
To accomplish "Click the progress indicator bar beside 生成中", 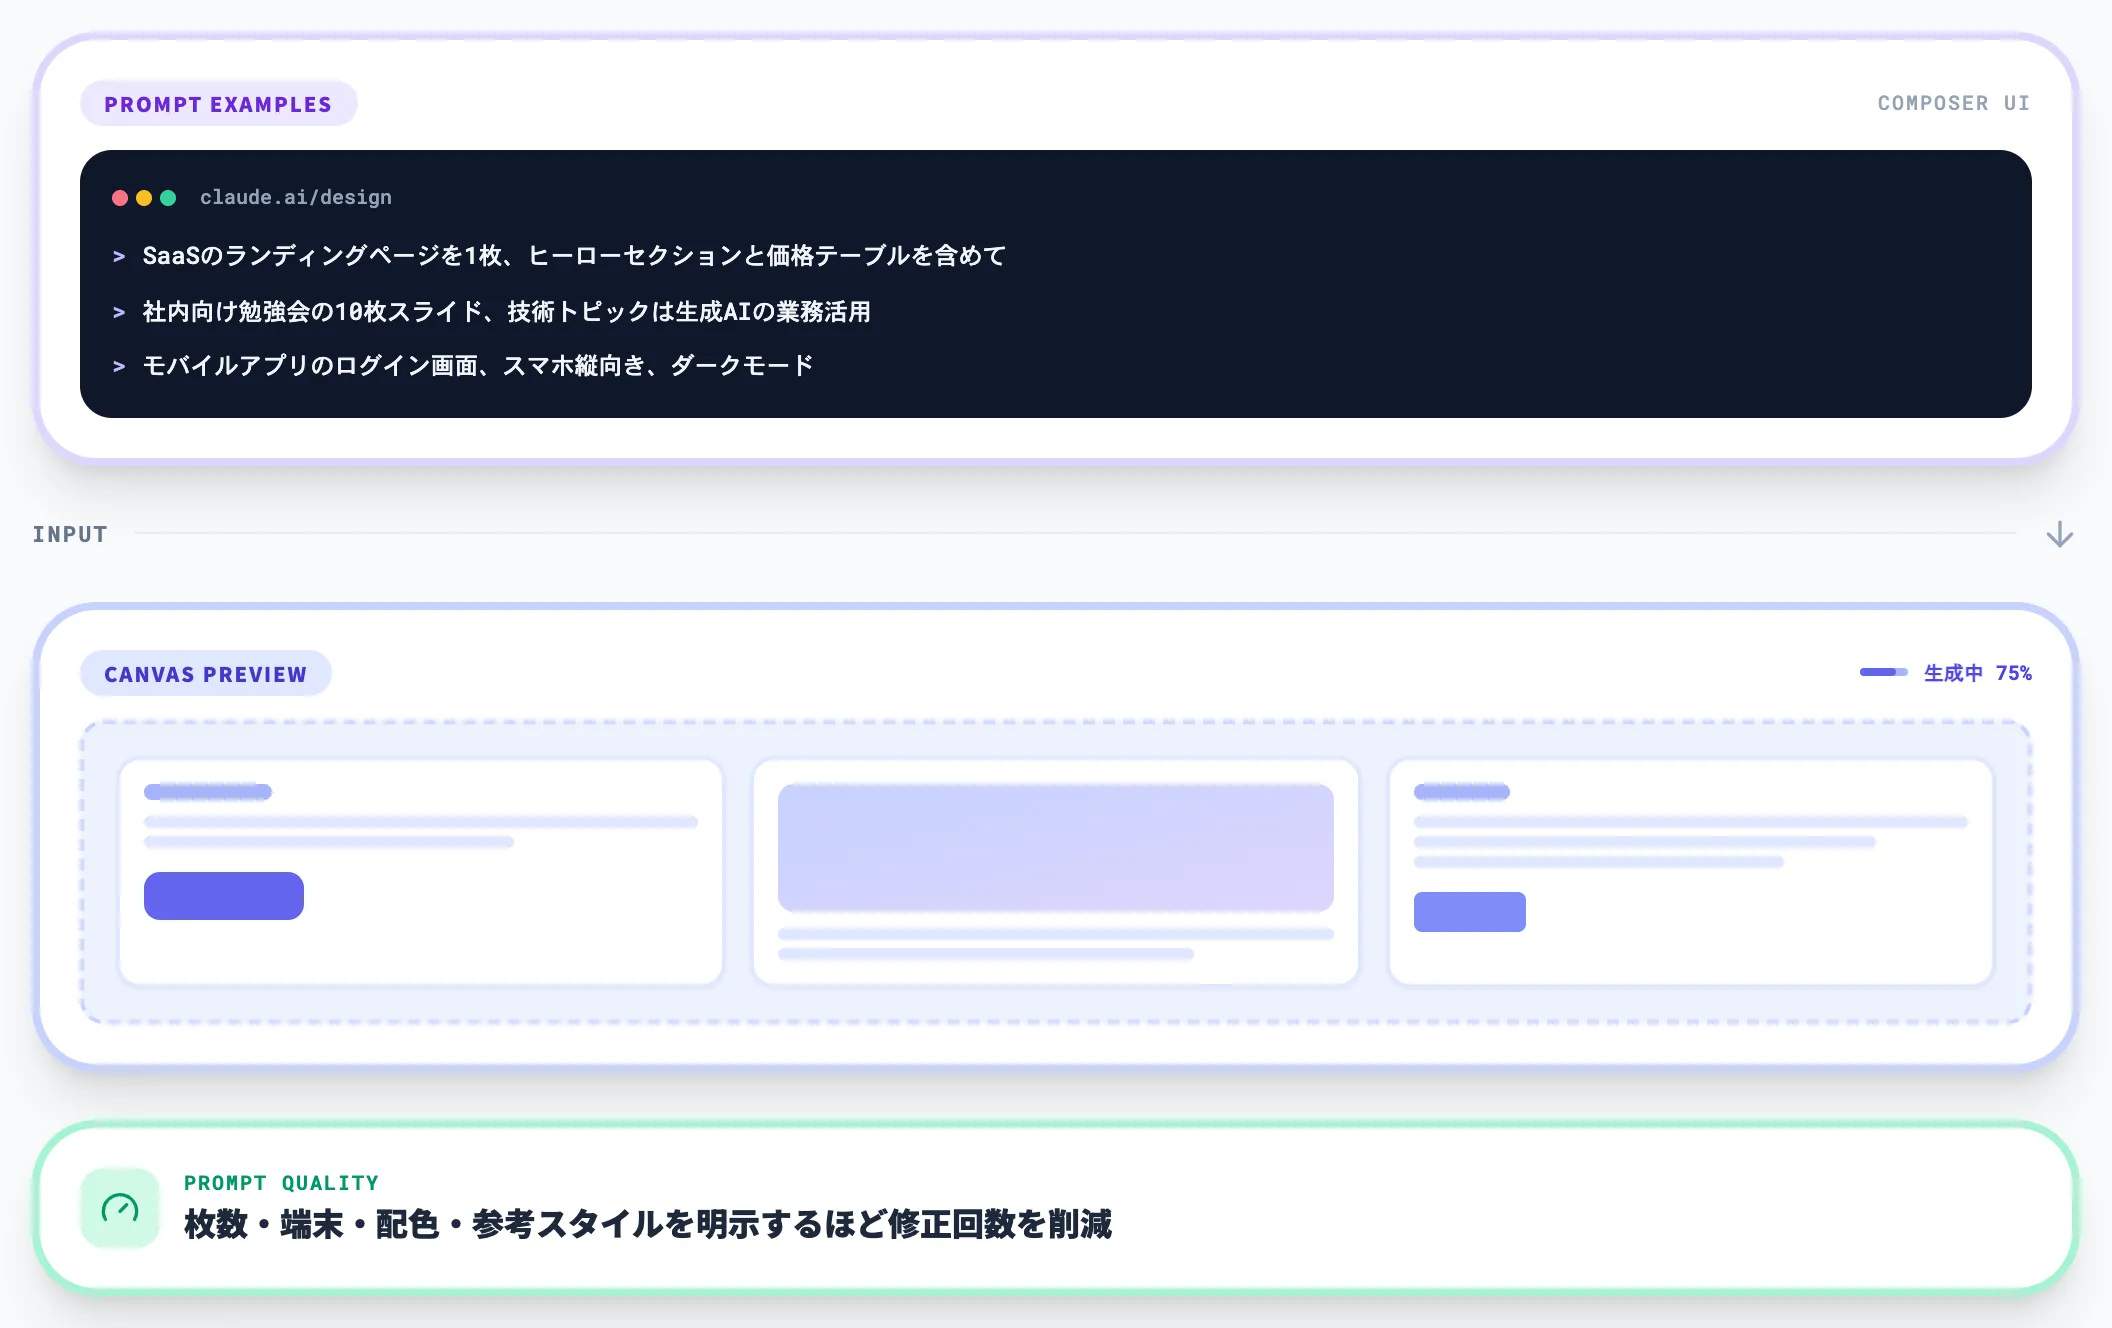I will click(1883, 673).
